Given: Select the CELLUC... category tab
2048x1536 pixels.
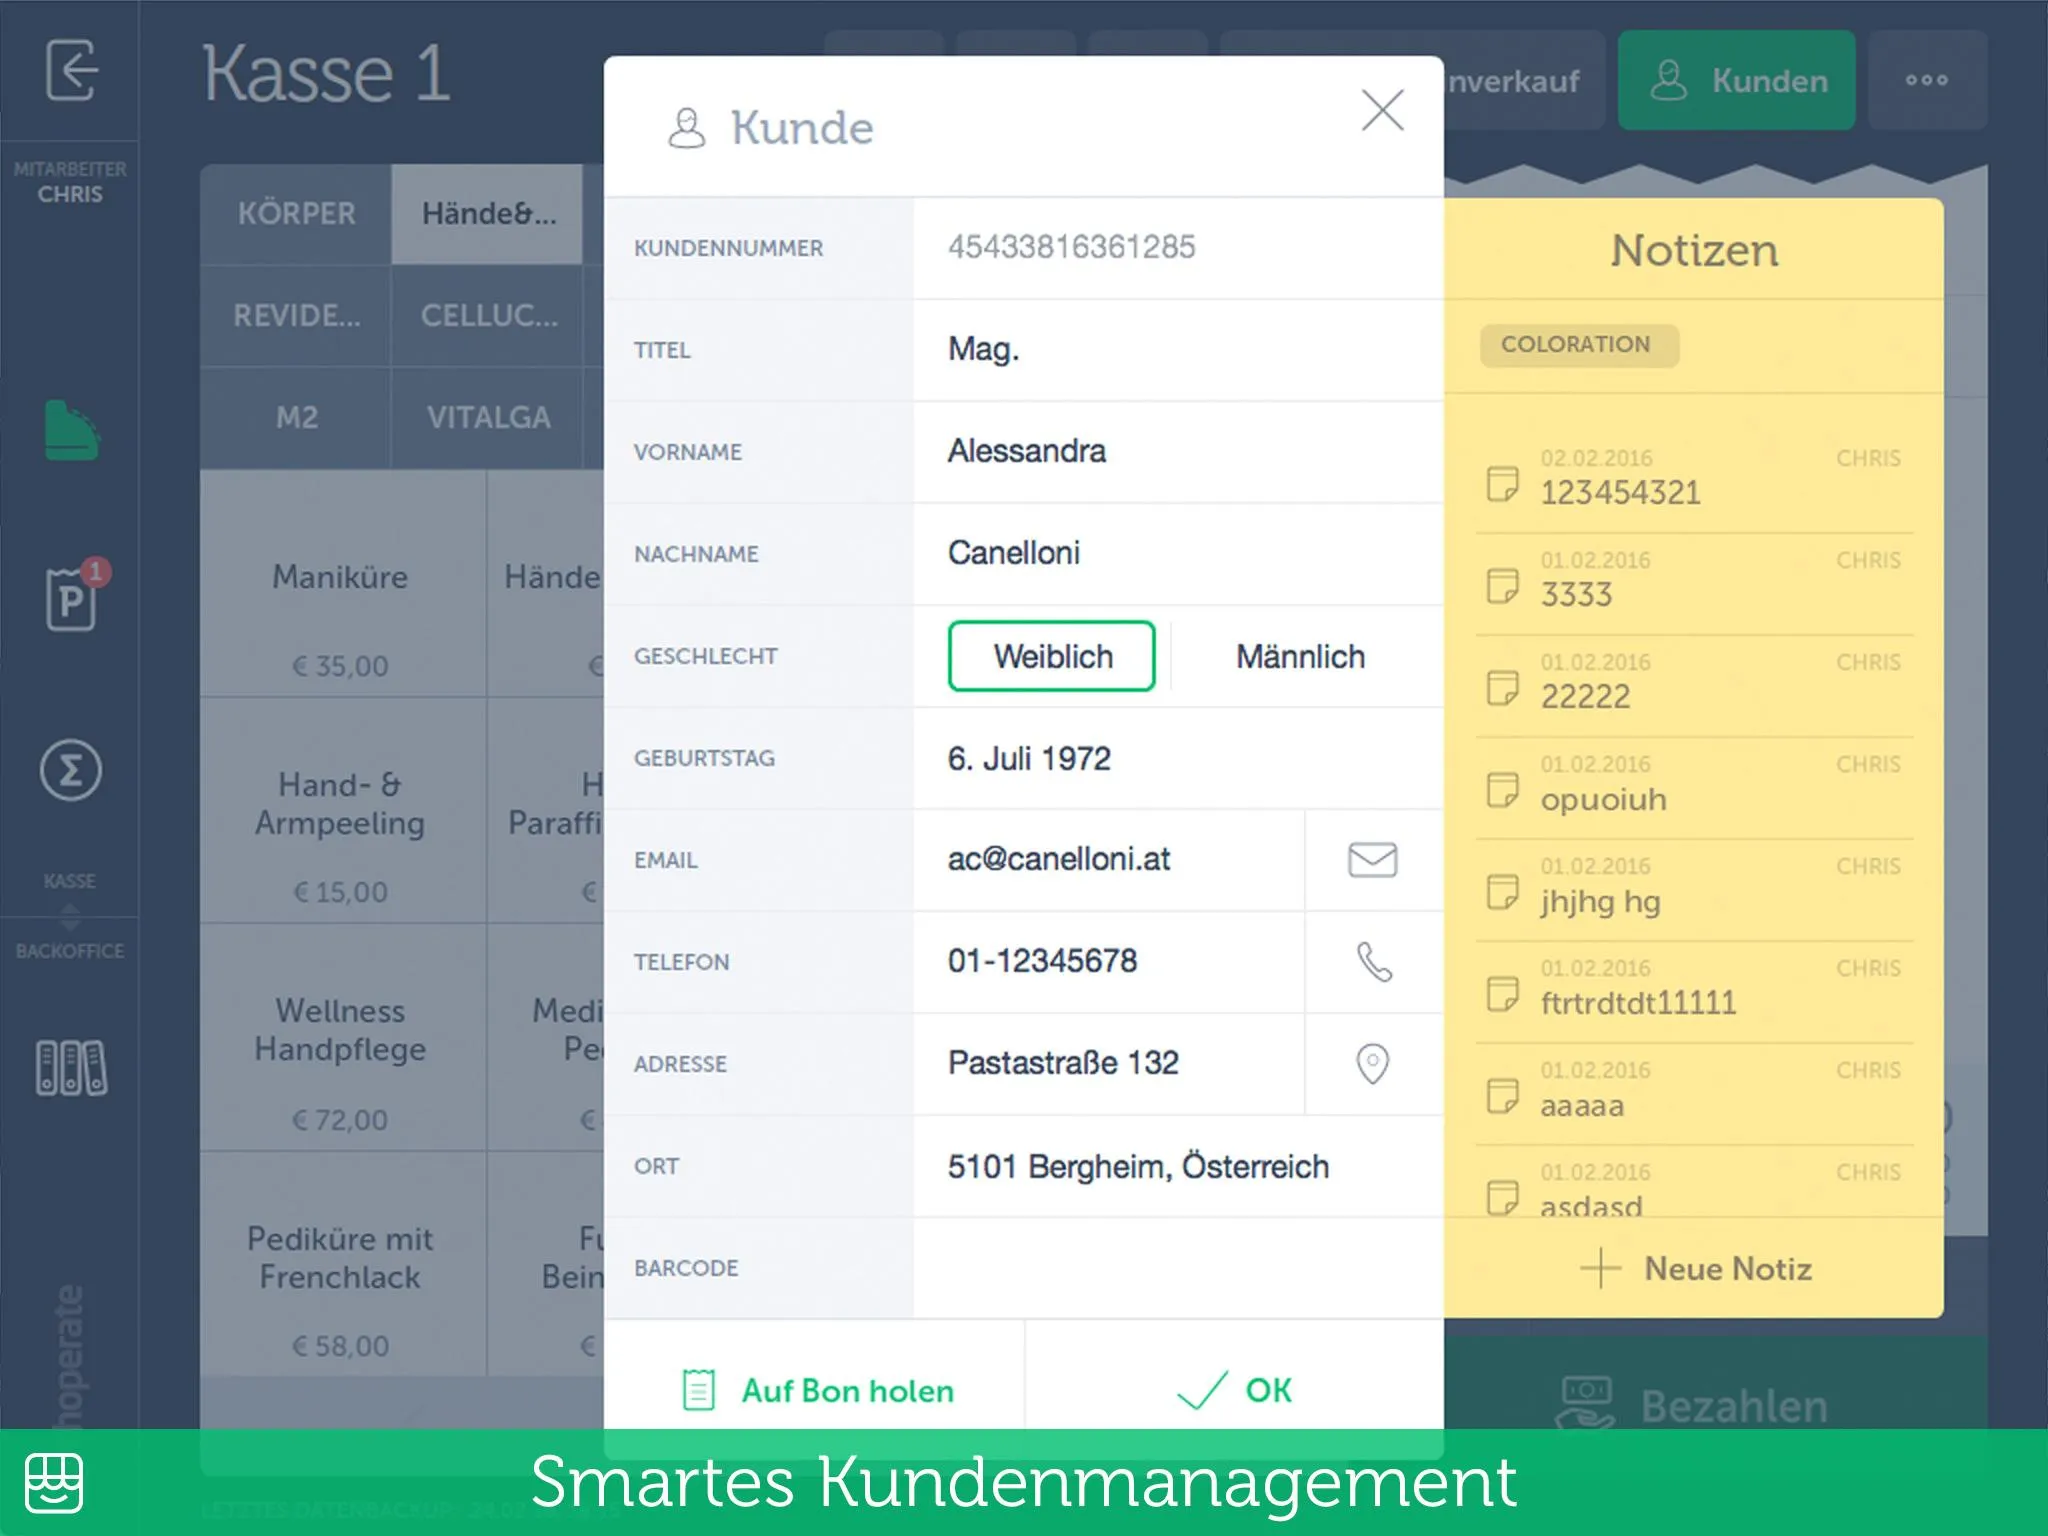Looking at the screenshot, I should click(488, 316).
